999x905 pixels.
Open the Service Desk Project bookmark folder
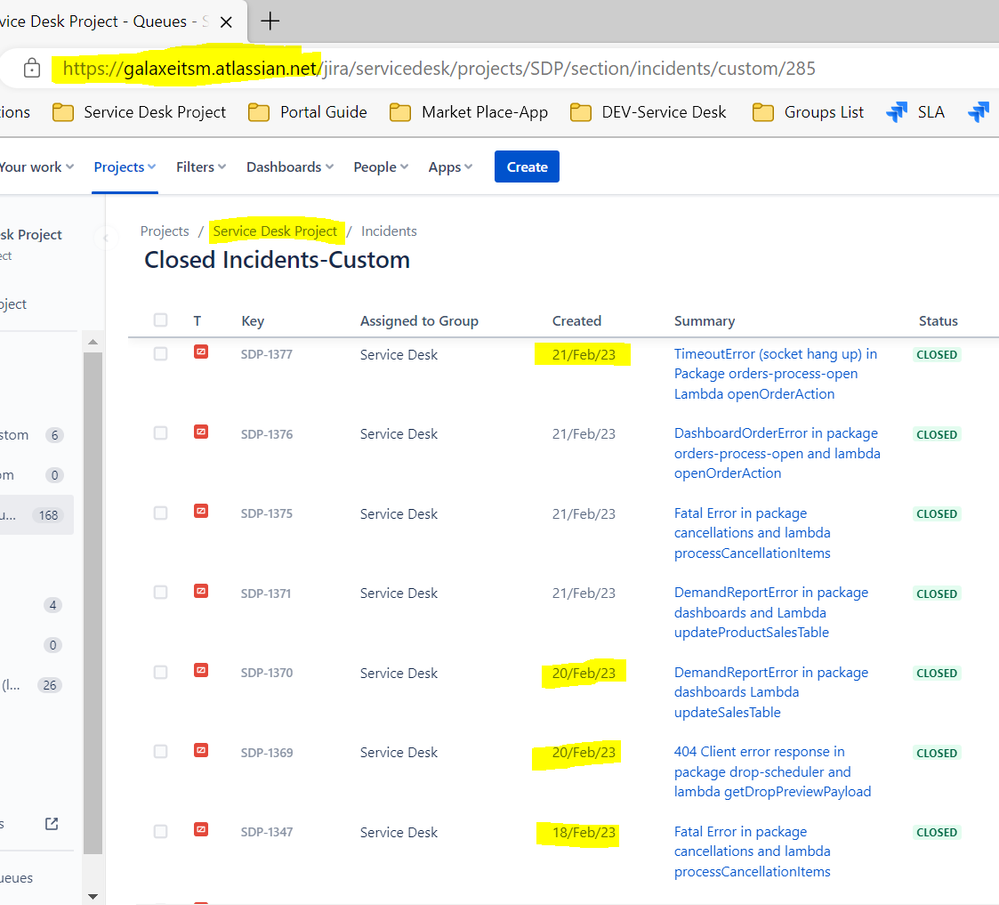[x=139, y=112]
